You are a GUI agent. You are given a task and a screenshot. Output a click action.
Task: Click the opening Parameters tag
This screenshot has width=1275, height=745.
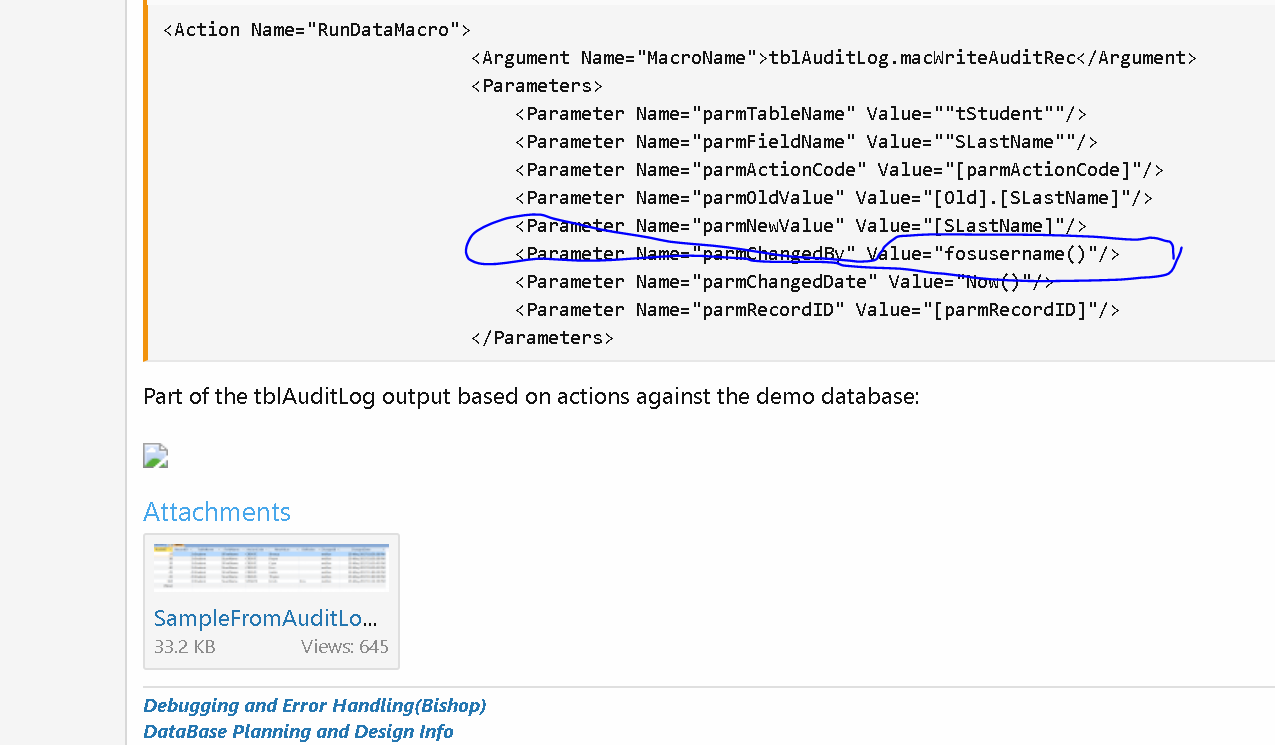[537, 86]
